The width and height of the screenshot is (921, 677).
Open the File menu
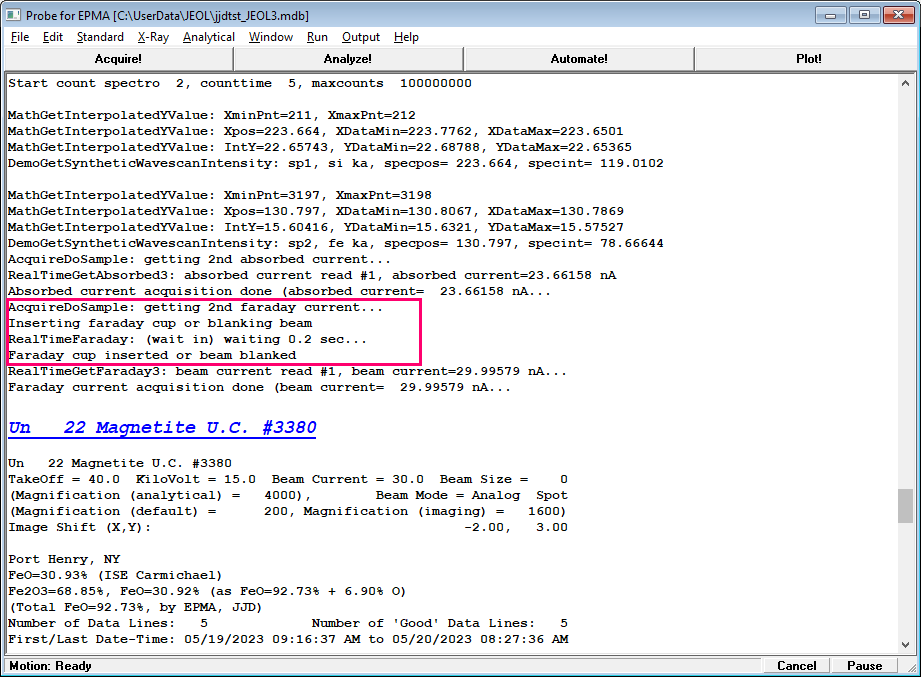(x=20, y=37)
